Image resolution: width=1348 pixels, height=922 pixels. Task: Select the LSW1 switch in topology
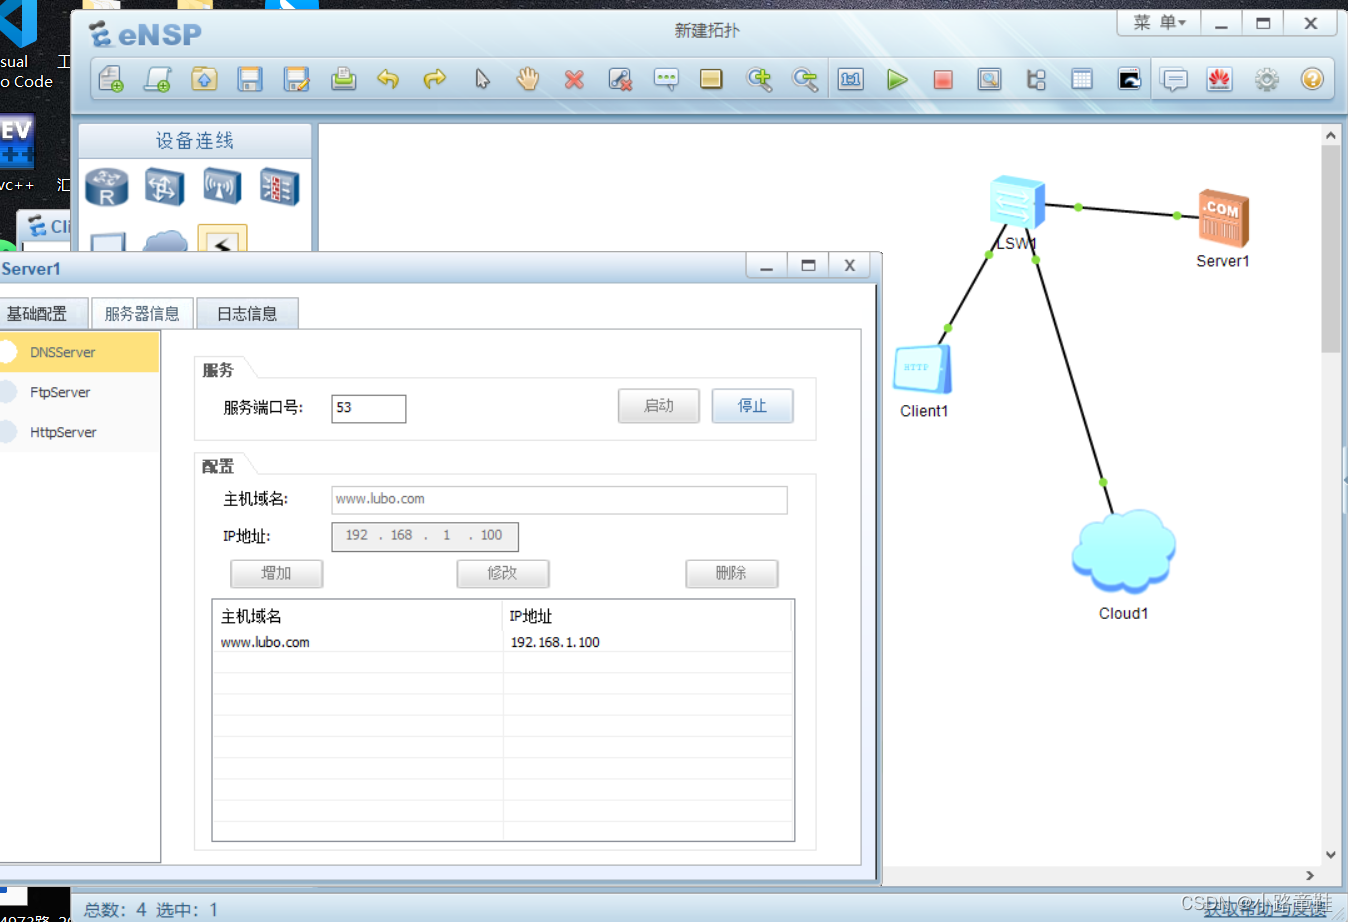[1017, 202]
